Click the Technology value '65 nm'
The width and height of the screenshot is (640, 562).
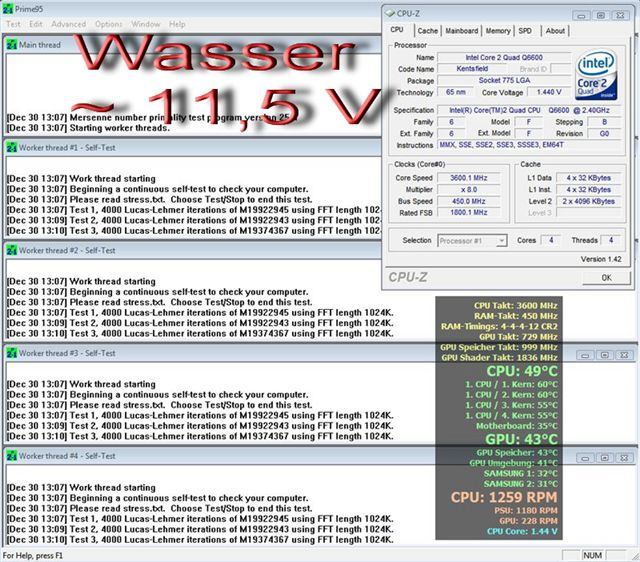click(x=456, y=92)
